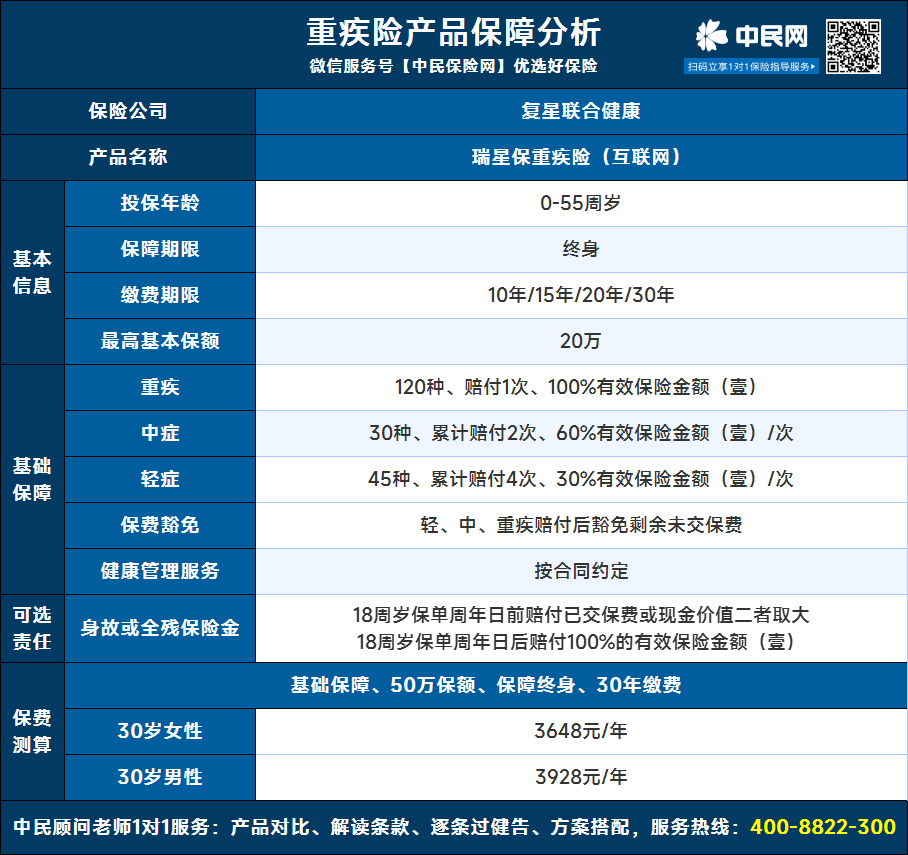
Task: Click the cell starting with 30种、累计赔付2次
Action: 581,433
